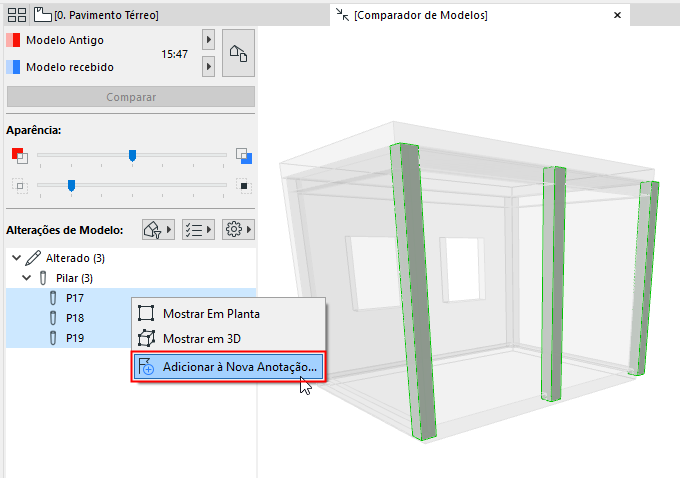Click the pencil icon beside Alterado
Image resolution: width=680 pixels, height=478 pixels.
[x=33, y=258]
